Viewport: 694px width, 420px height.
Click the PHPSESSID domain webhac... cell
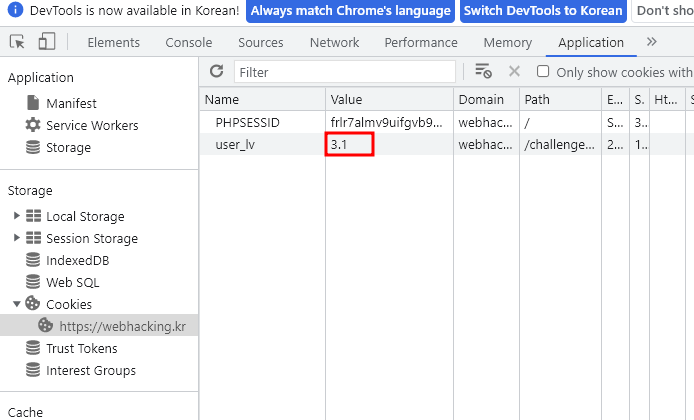(x=486, y=122)
